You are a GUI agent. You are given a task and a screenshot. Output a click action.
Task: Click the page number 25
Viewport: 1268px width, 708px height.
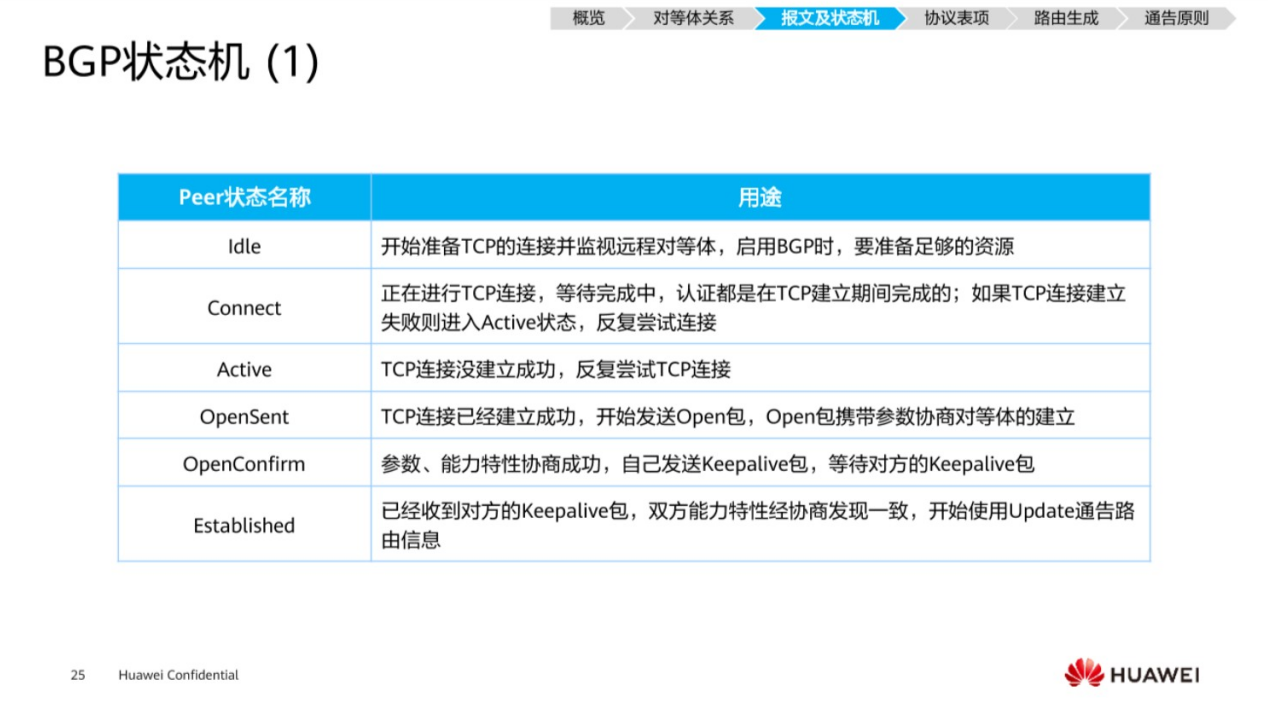click(78, 675)
